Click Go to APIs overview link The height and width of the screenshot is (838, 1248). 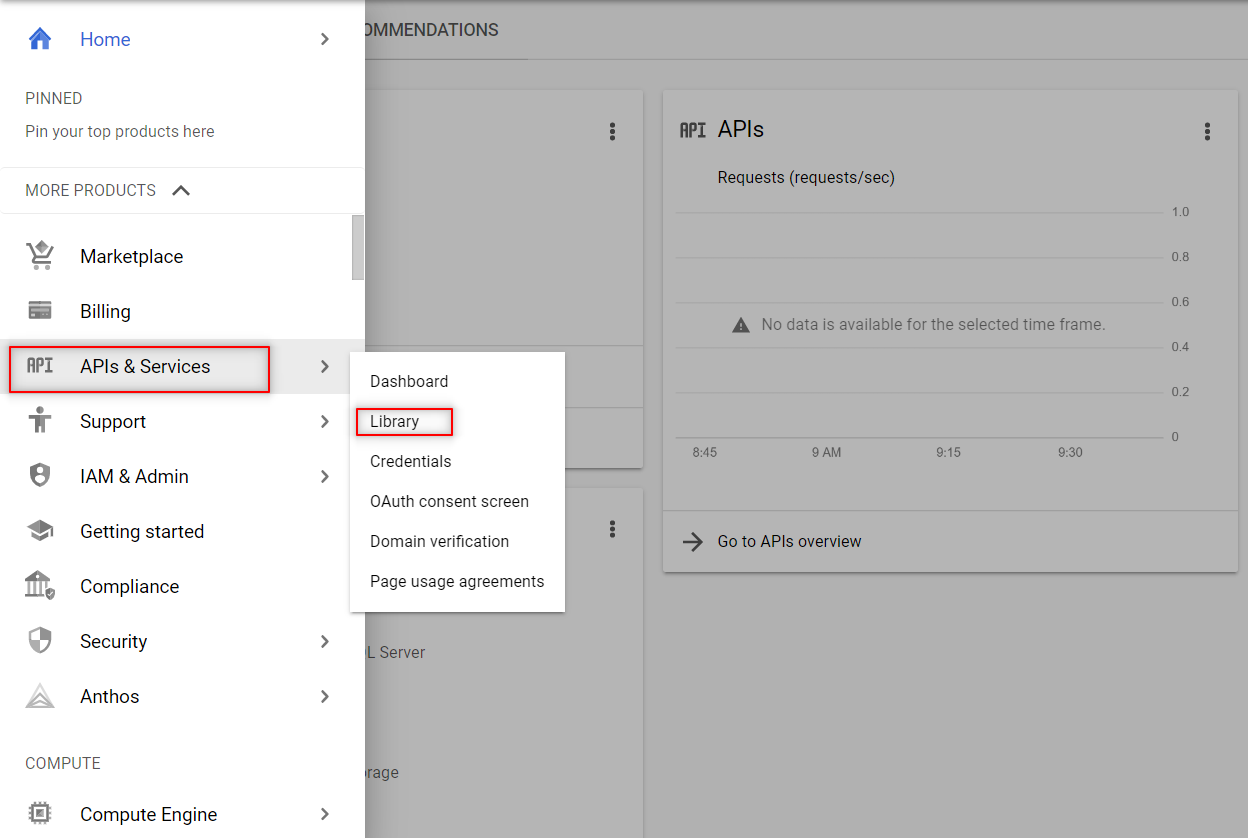point(789,541)
